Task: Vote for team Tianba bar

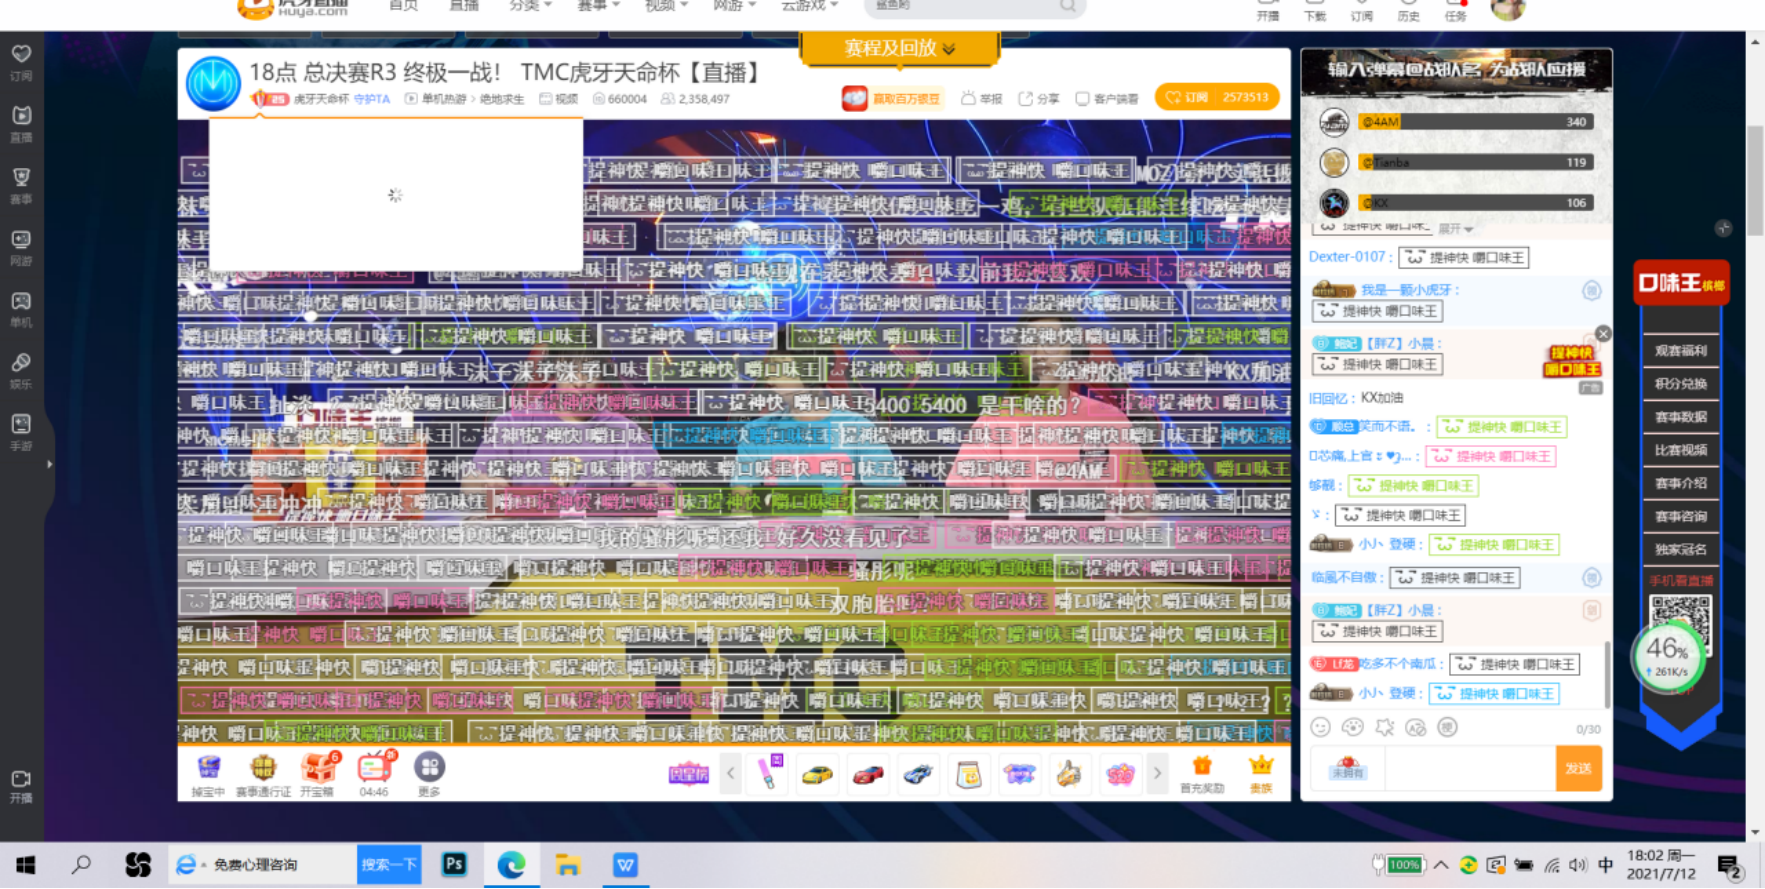Action: [1474, 162]
